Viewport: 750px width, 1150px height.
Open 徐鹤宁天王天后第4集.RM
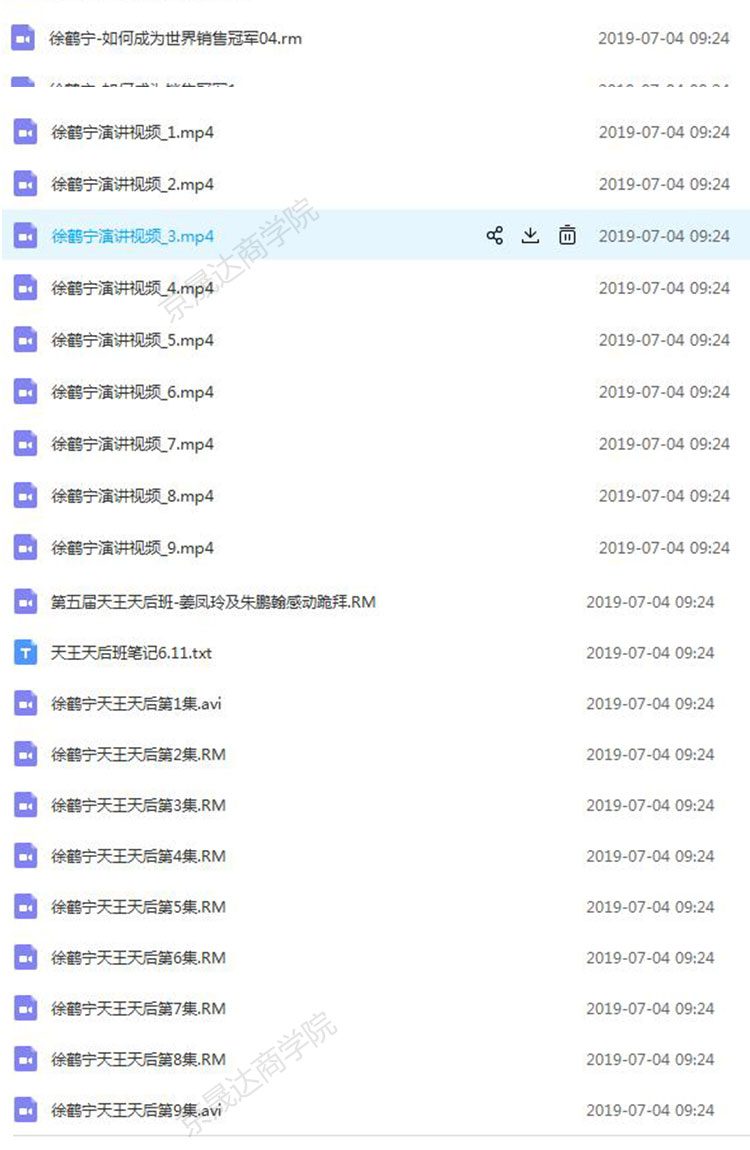tap(138, 856)
